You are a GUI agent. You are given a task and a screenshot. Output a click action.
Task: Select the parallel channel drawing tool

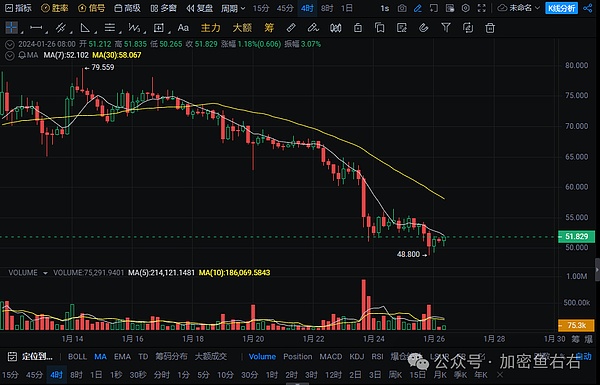(x=60, y=28)
